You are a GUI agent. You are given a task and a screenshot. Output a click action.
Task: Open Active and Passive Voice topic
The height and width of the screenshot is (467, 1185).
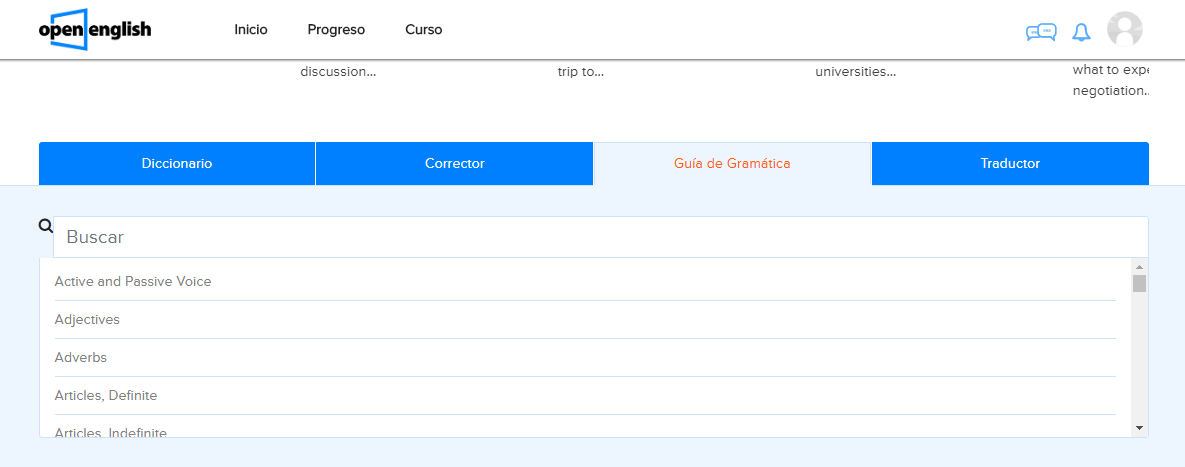(x=133, y=282)
